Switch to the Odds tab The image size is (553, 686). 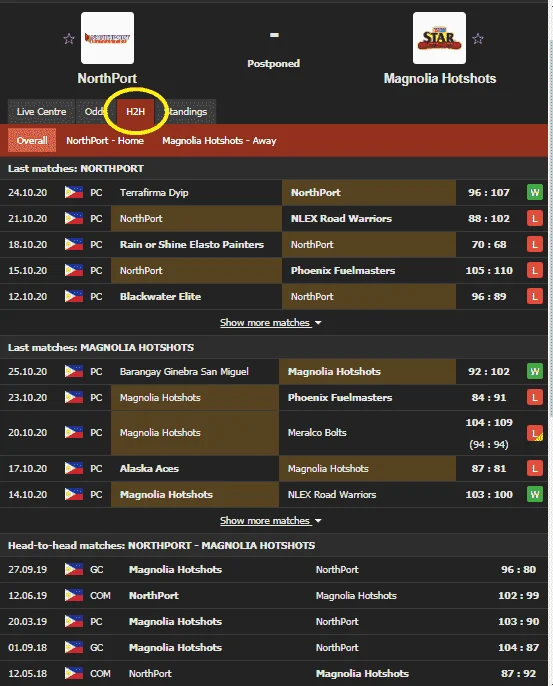[x=96, y=112]
